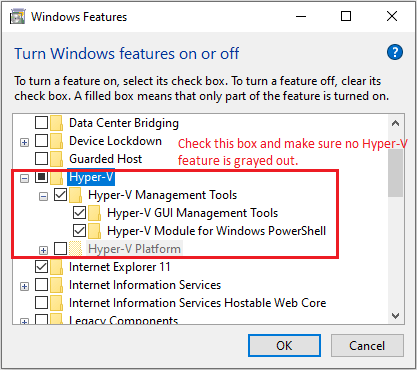Screen dimensions: 417x370
Task: Minimize the Windows Features window
Action: click(x=301, y=16)
